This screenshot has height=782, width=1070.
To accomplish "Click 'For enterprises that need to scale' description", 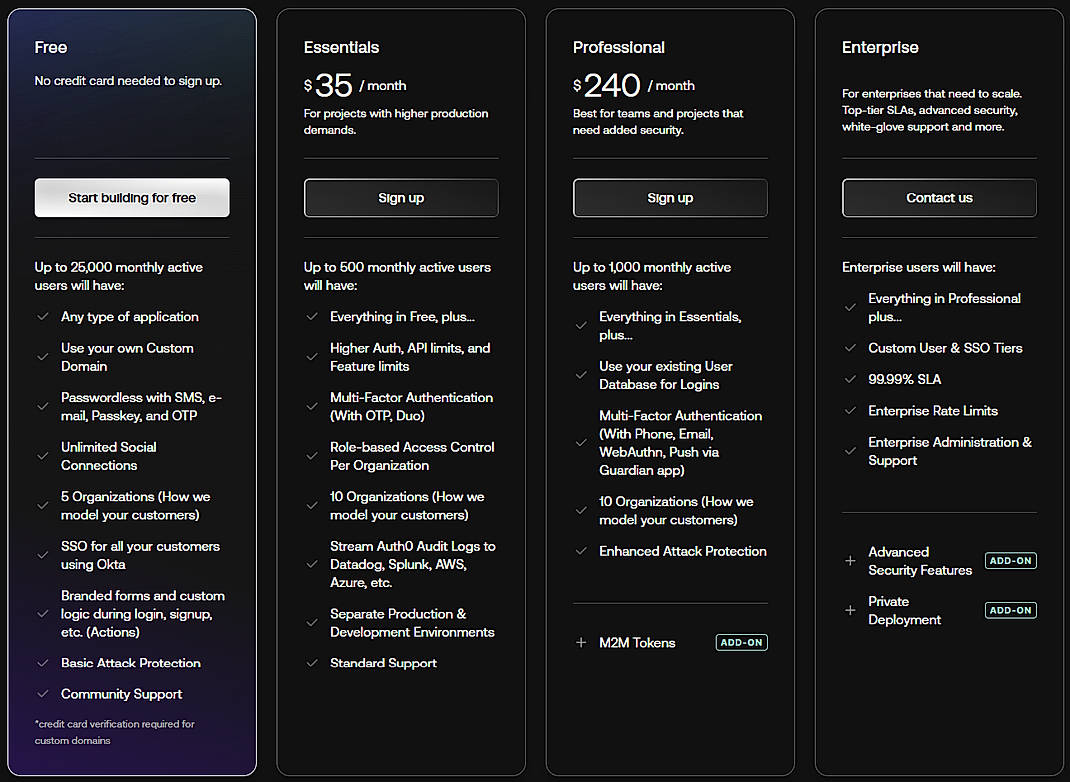I will (931, 110).
